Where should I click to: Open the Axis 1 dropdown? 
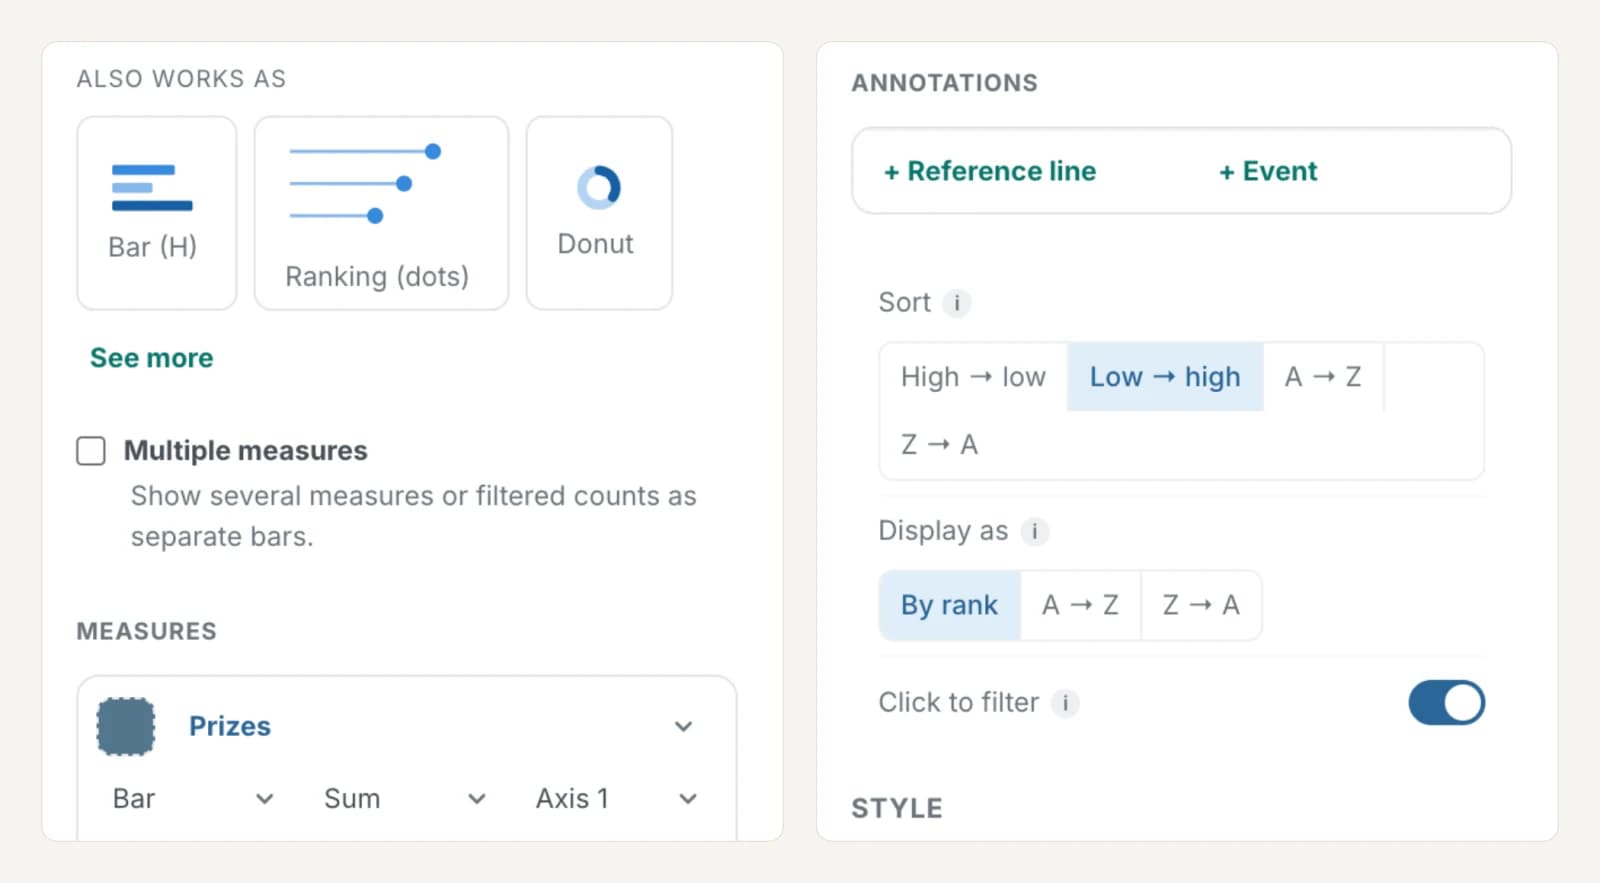[x=617, y=798]
